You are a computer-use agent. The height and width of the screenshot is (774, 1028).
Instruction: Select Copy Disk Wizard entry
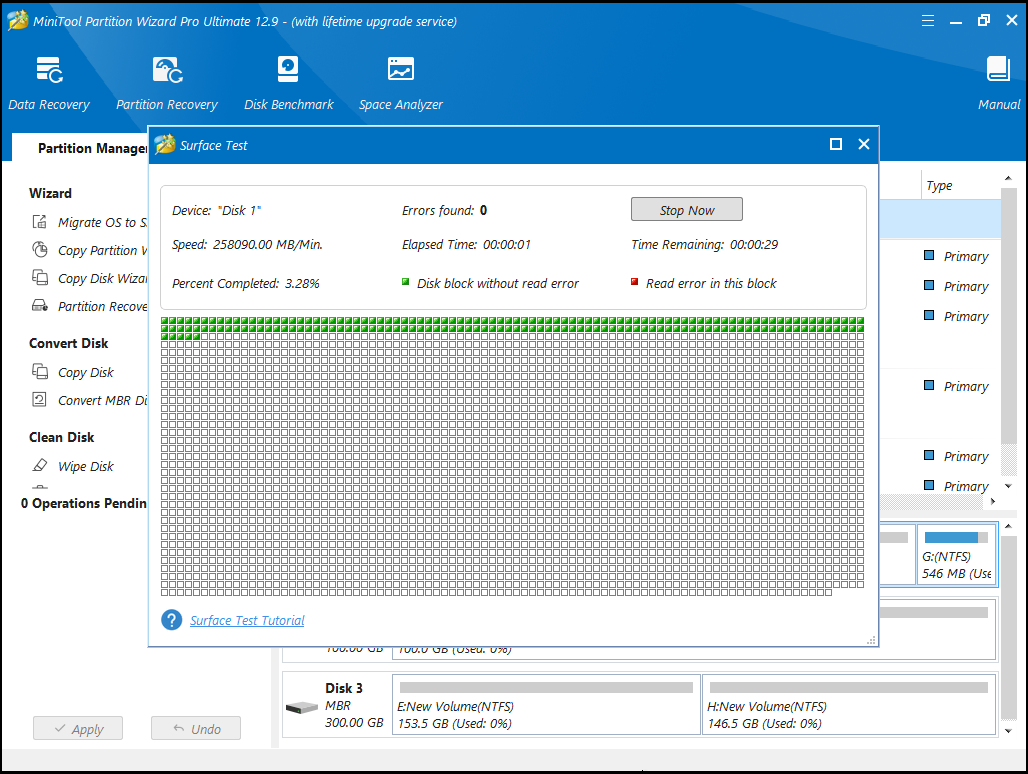click(102, 279)
